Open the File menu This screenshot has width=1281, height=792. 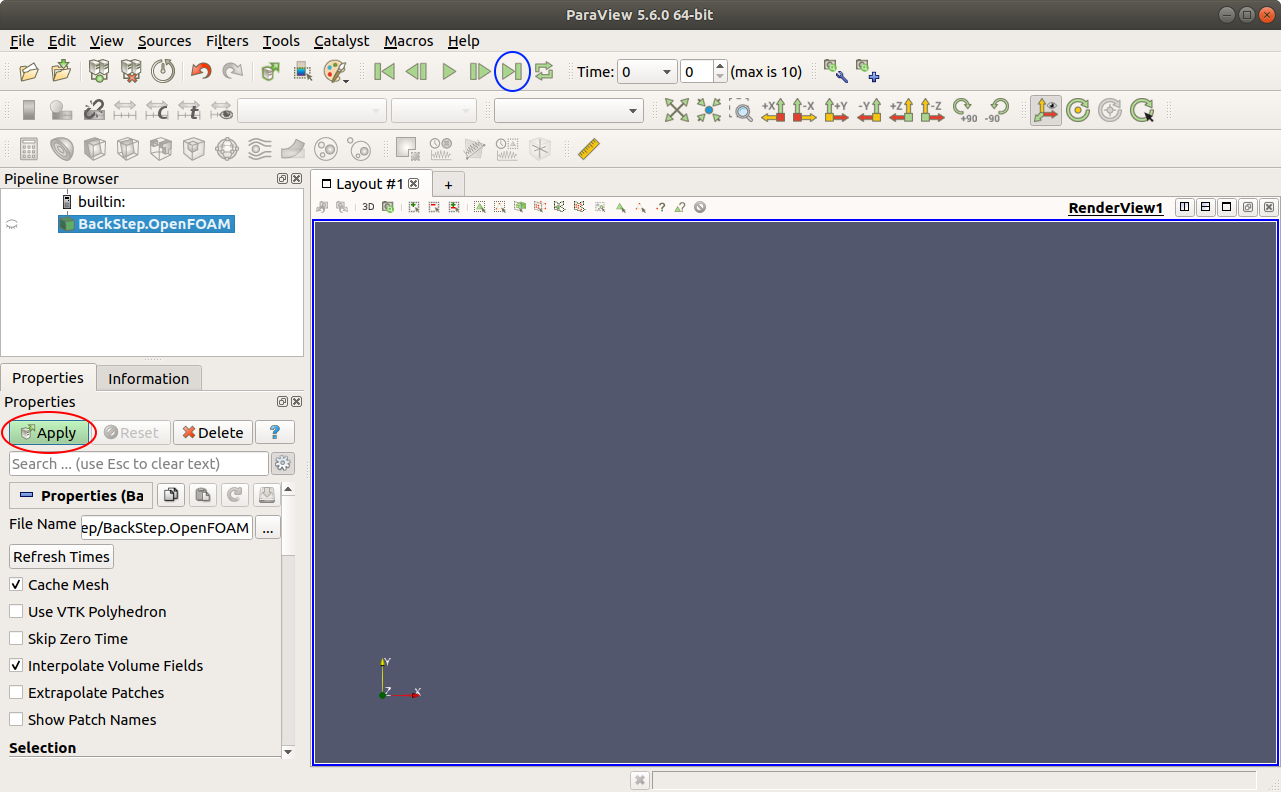point(22,41)
